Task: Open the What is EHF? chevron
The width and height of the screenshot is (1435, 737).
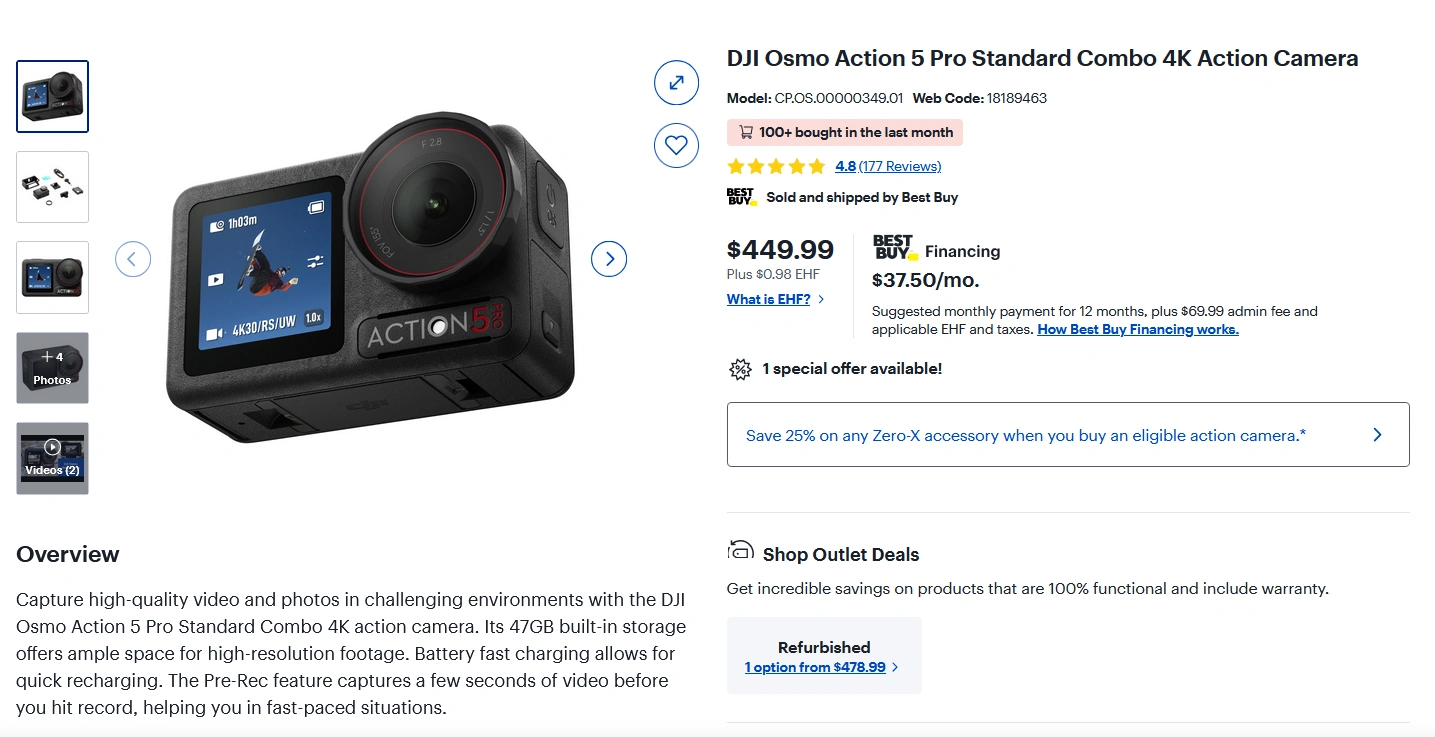Action: [x=822, y=299]
